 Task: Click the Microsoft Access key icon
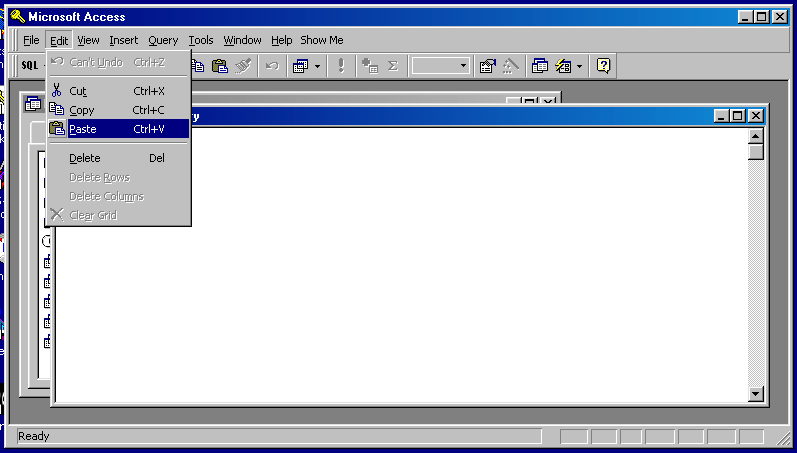[18, 16]
